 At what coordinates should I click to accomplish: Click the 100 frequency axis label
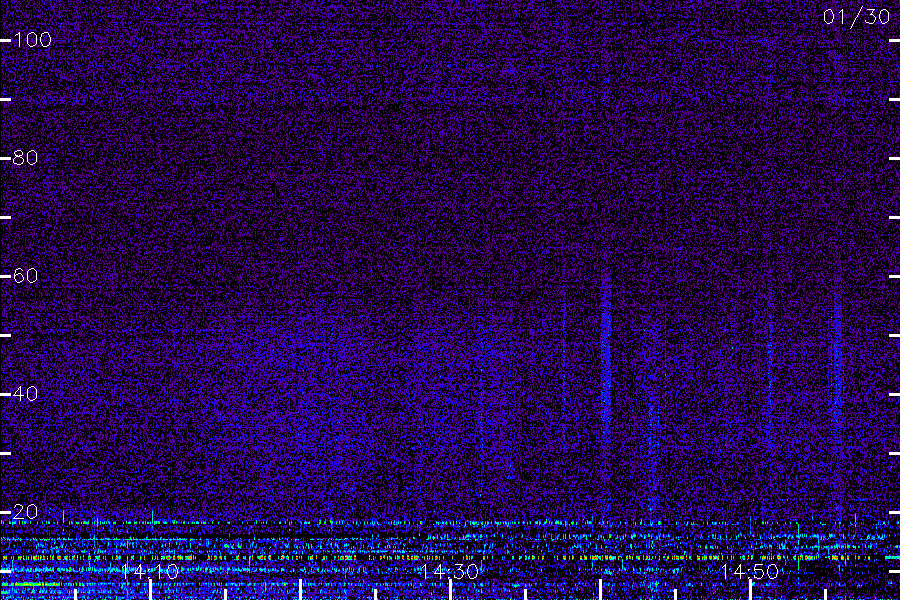(x=32, y=40)
